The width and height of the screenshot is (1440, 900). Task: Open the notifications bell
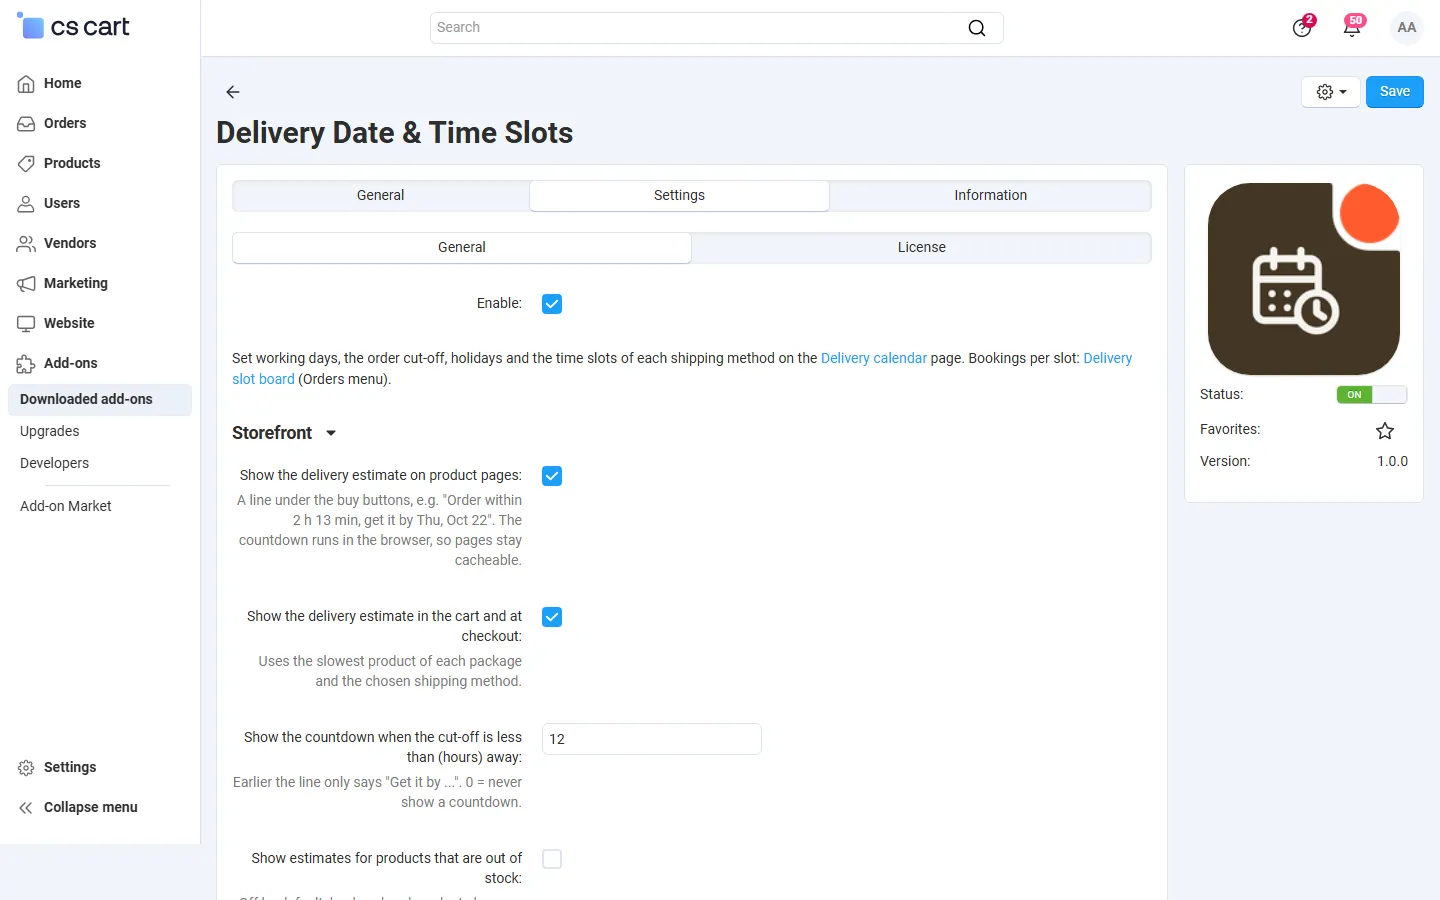click(1352, 27)
